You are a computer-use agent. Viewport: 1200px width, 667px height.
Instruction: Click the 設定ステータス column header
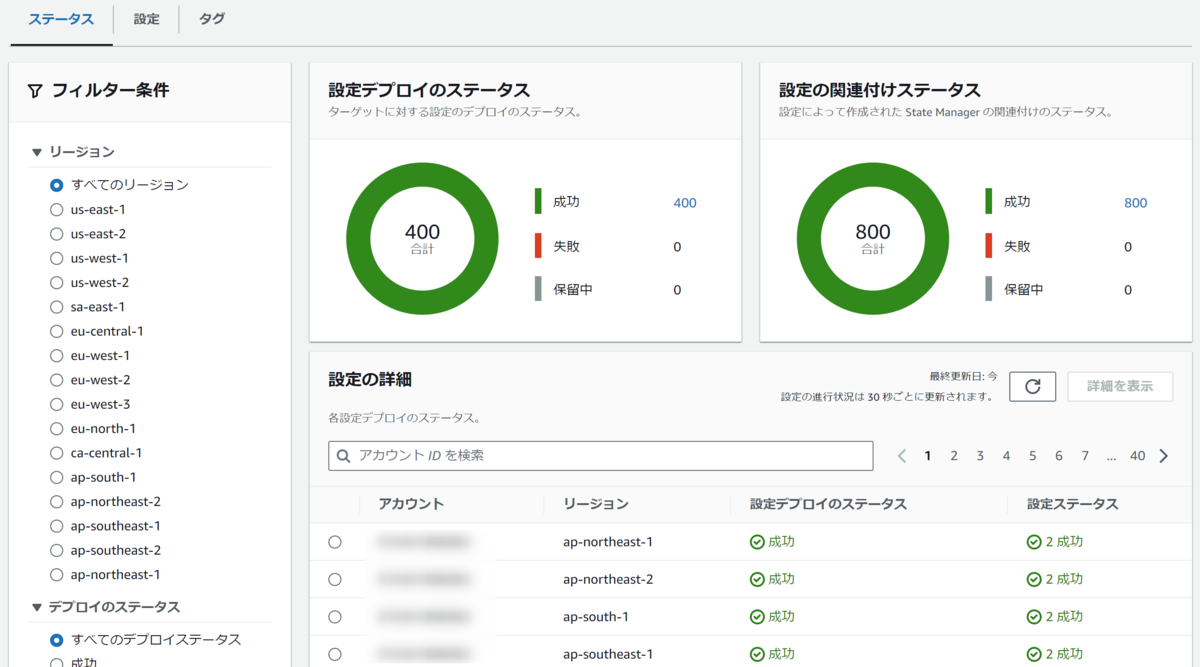pyautogui.click(x=1072, y=504)
